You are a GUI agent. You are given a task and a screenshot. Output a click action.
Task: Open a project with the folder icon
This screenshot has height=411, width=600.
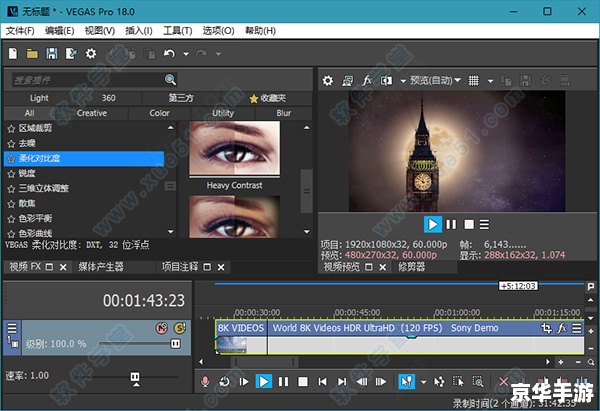(x=32, y=54)
